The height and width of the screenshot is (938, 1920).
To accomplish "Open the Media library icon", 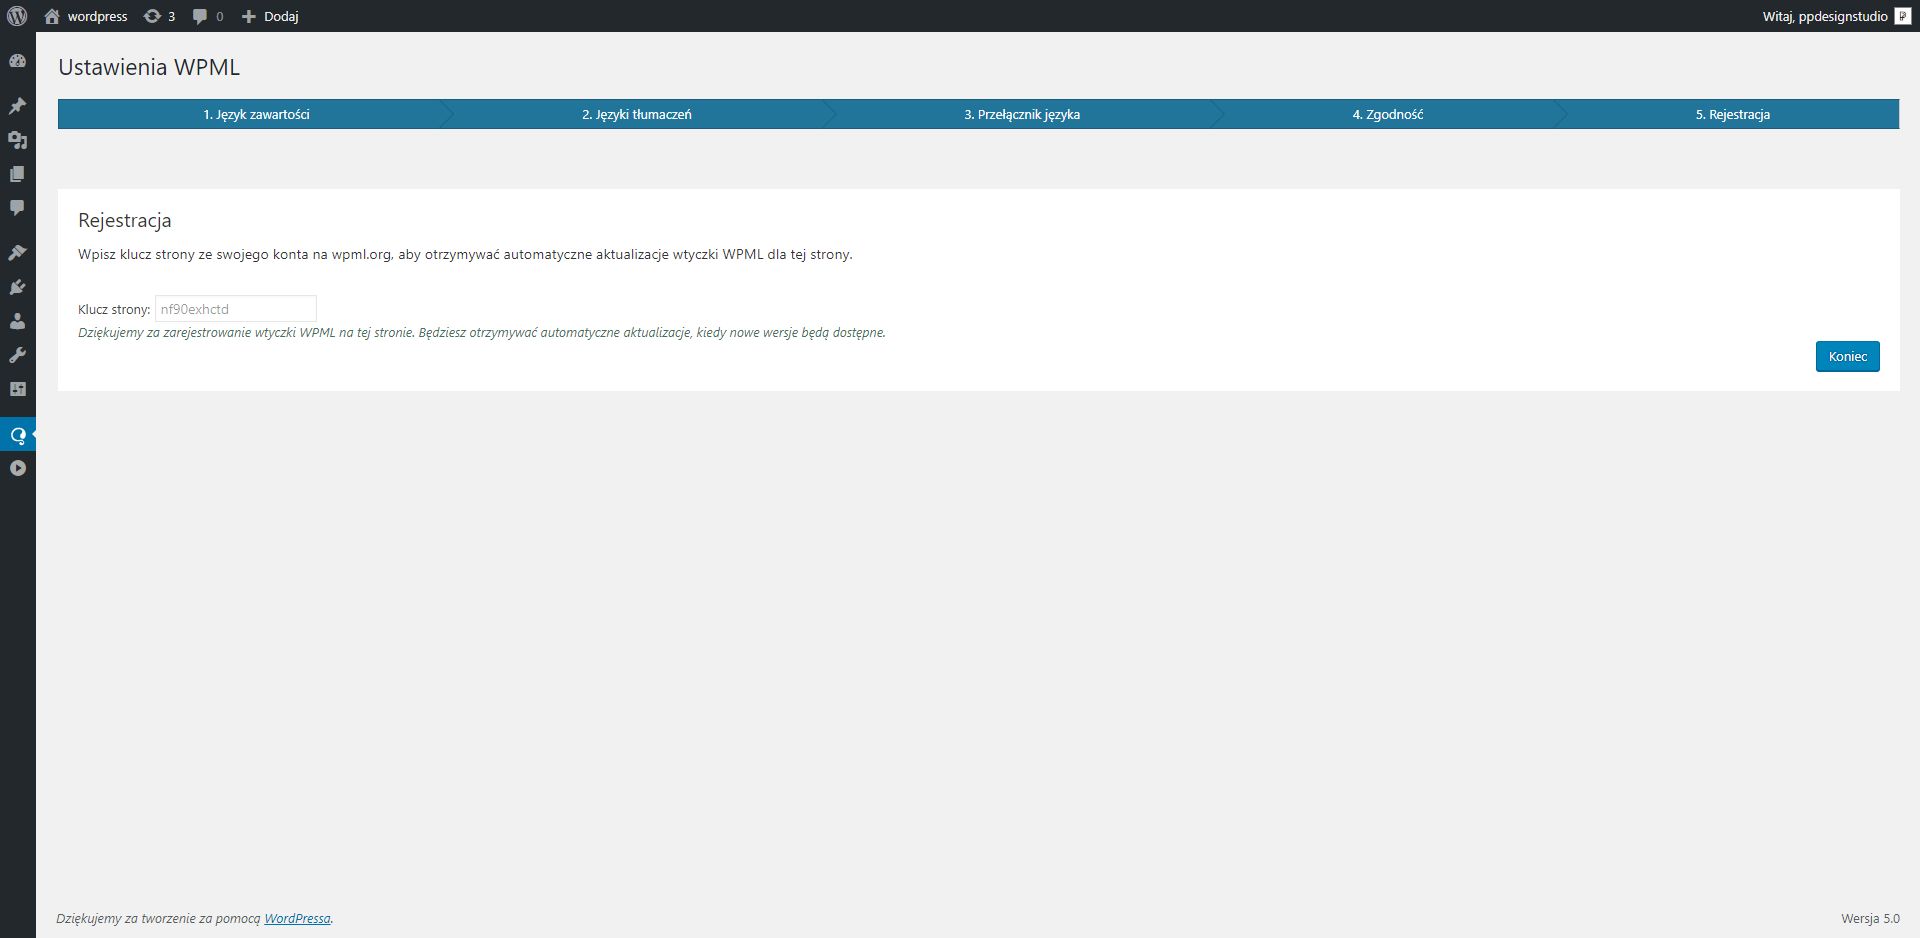I will [17, 140].
